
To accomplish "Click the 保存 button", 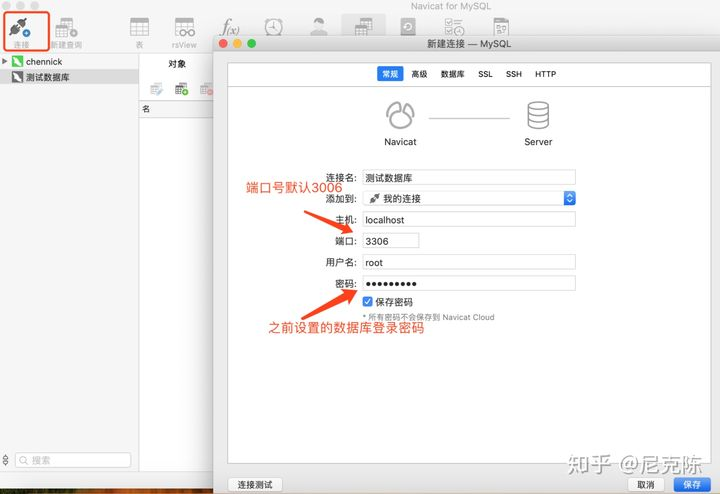I will coord(692,484).
